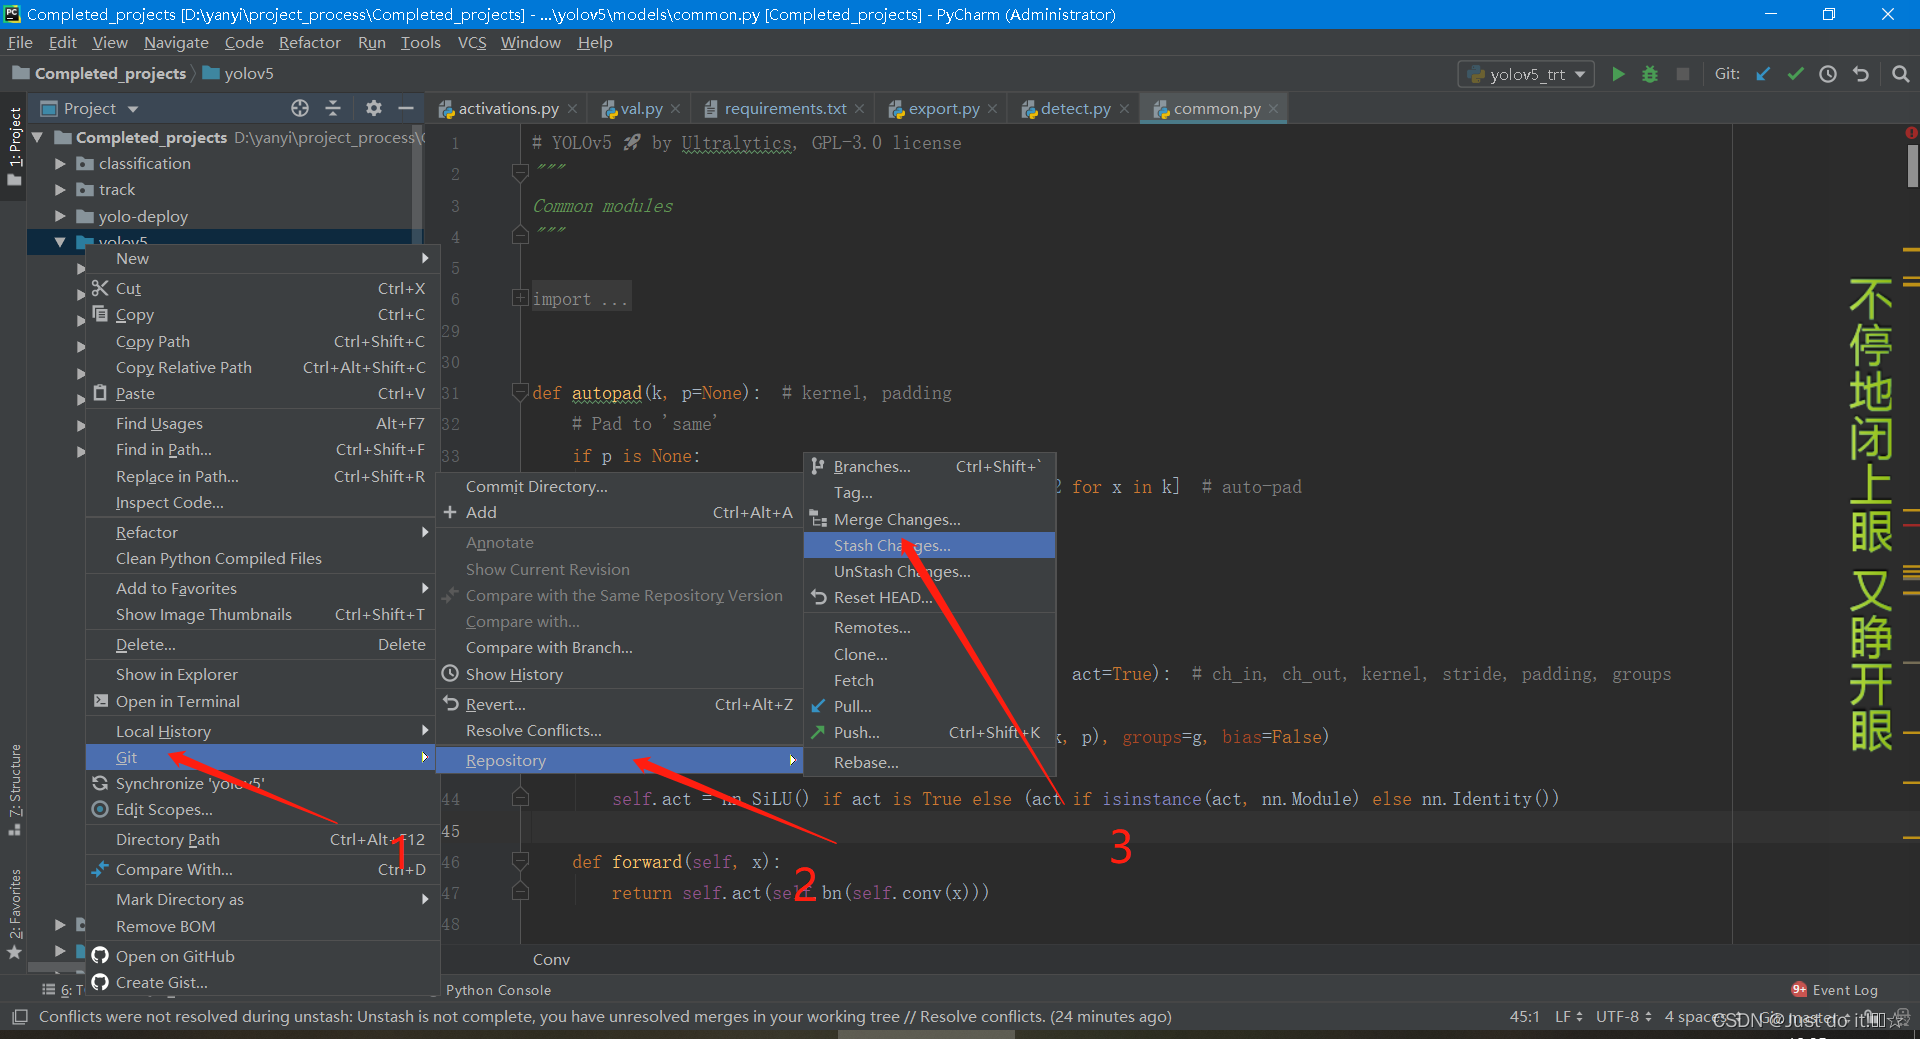Click the Stop square icon
This screenshot has width=1920, height=1039.
tap(1683, 74)
